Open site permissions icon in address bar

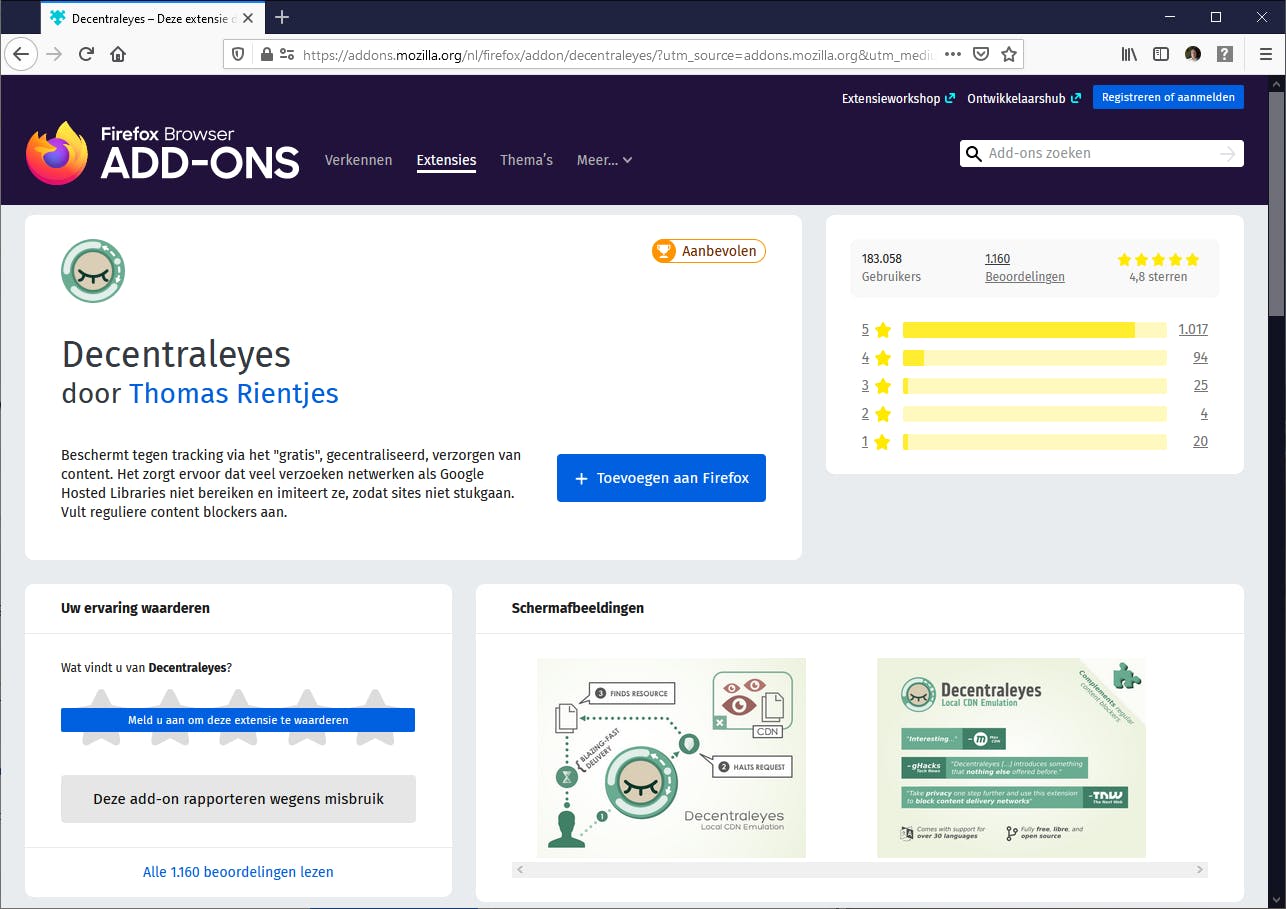pyautogui.click(x=287, y=54)
